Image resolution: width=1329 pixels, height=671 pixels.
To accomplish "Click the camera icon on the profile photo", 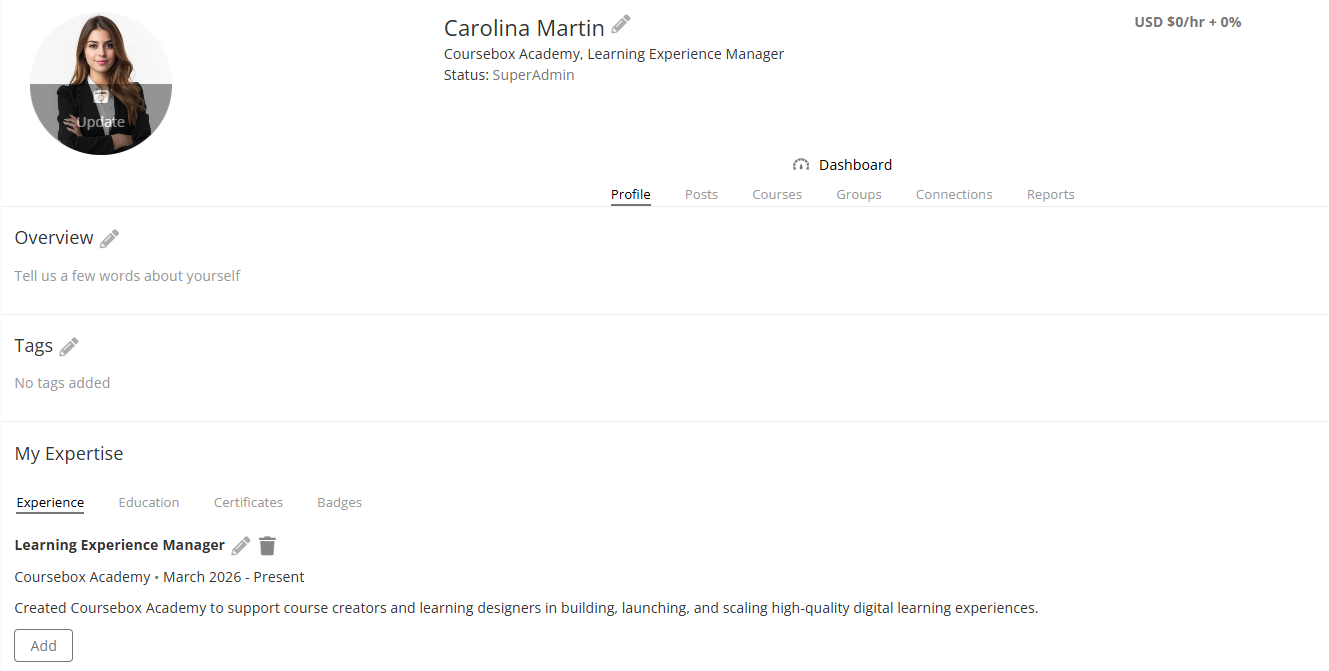I will click(x=101, y=97).
